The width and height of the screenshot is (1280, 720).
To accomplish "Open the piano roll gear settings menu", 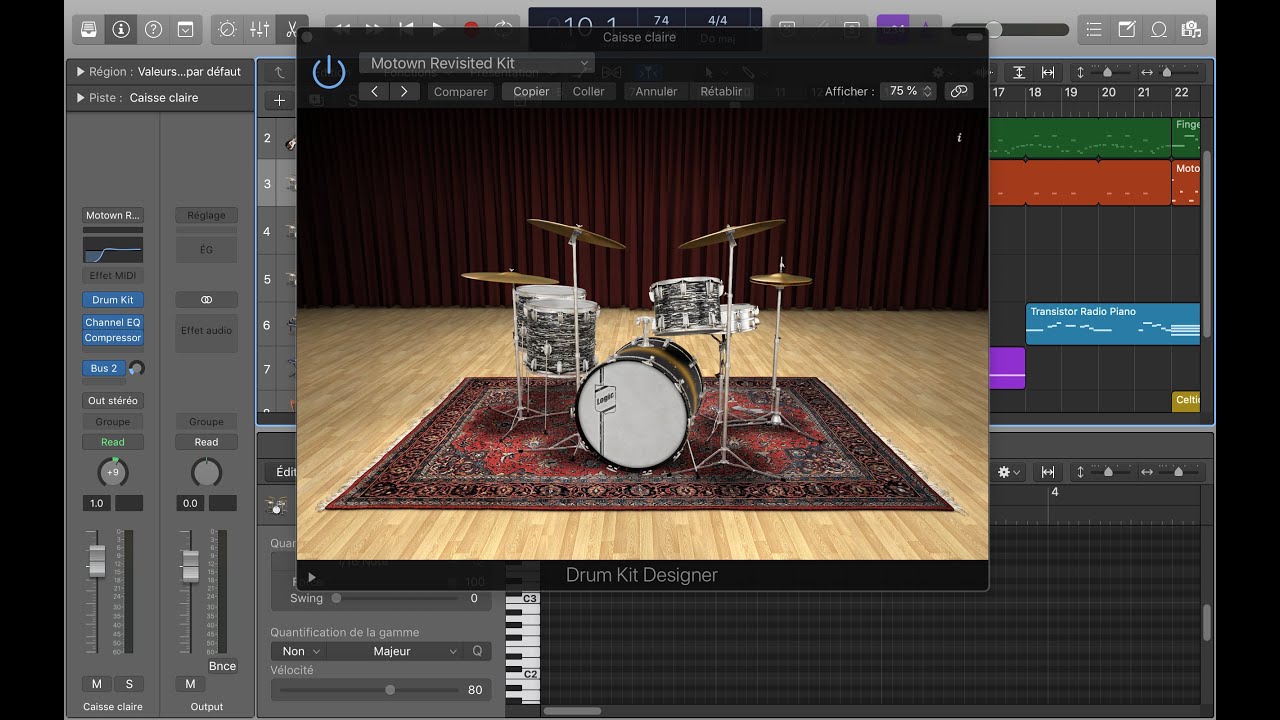I will click(x=1008, y=472).
